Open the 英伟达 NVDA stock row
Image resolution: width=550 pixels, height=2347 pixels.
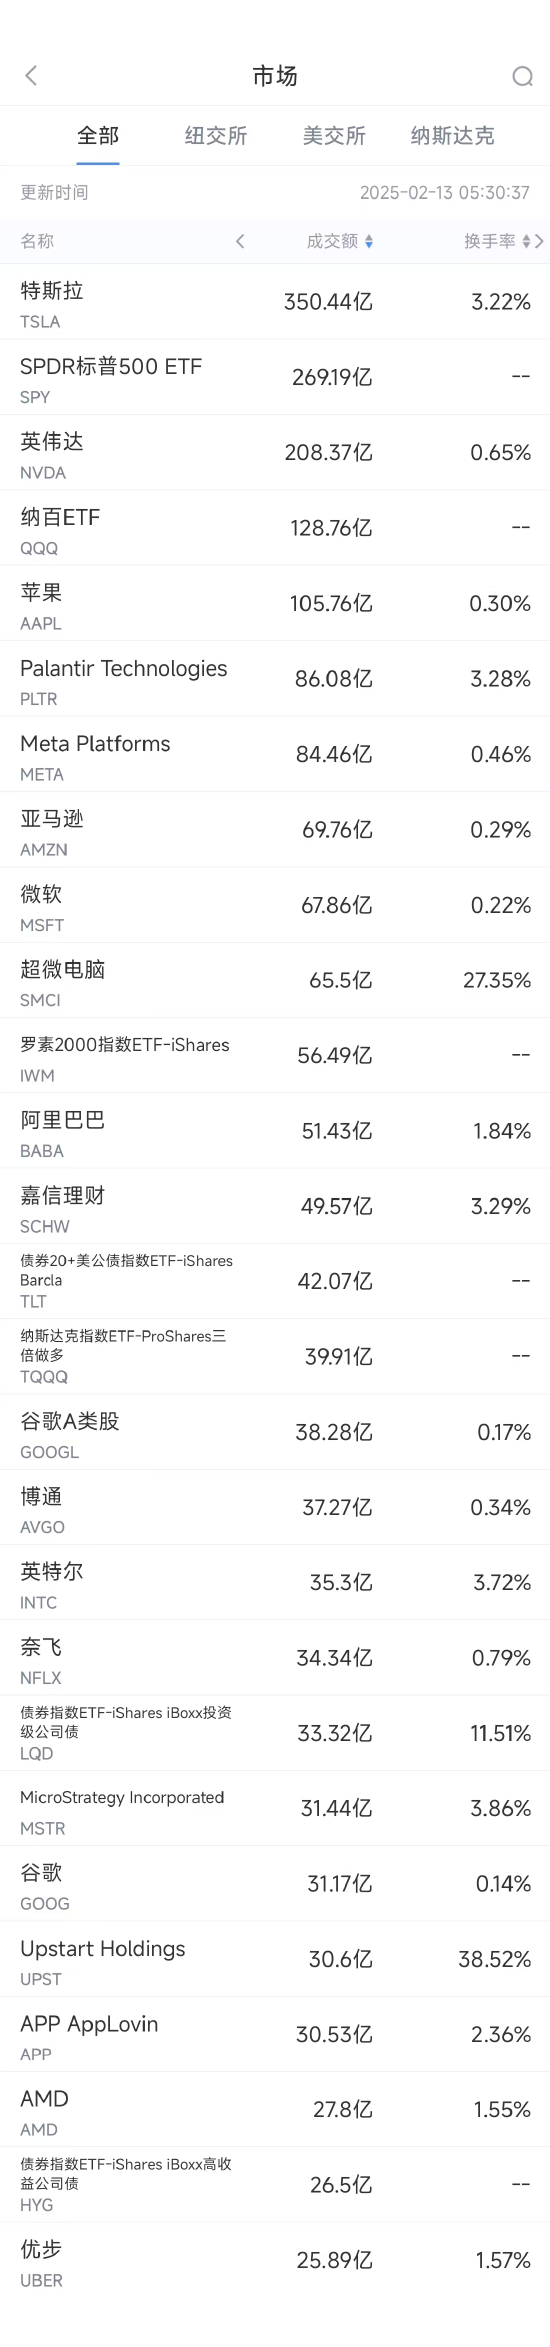(275, 453)
